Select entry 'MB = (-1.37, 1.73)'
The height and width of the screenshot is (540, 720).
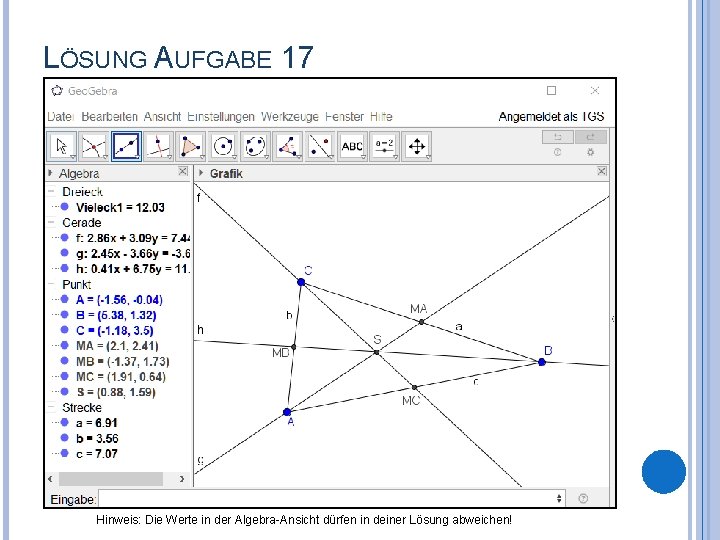point(123,361)
